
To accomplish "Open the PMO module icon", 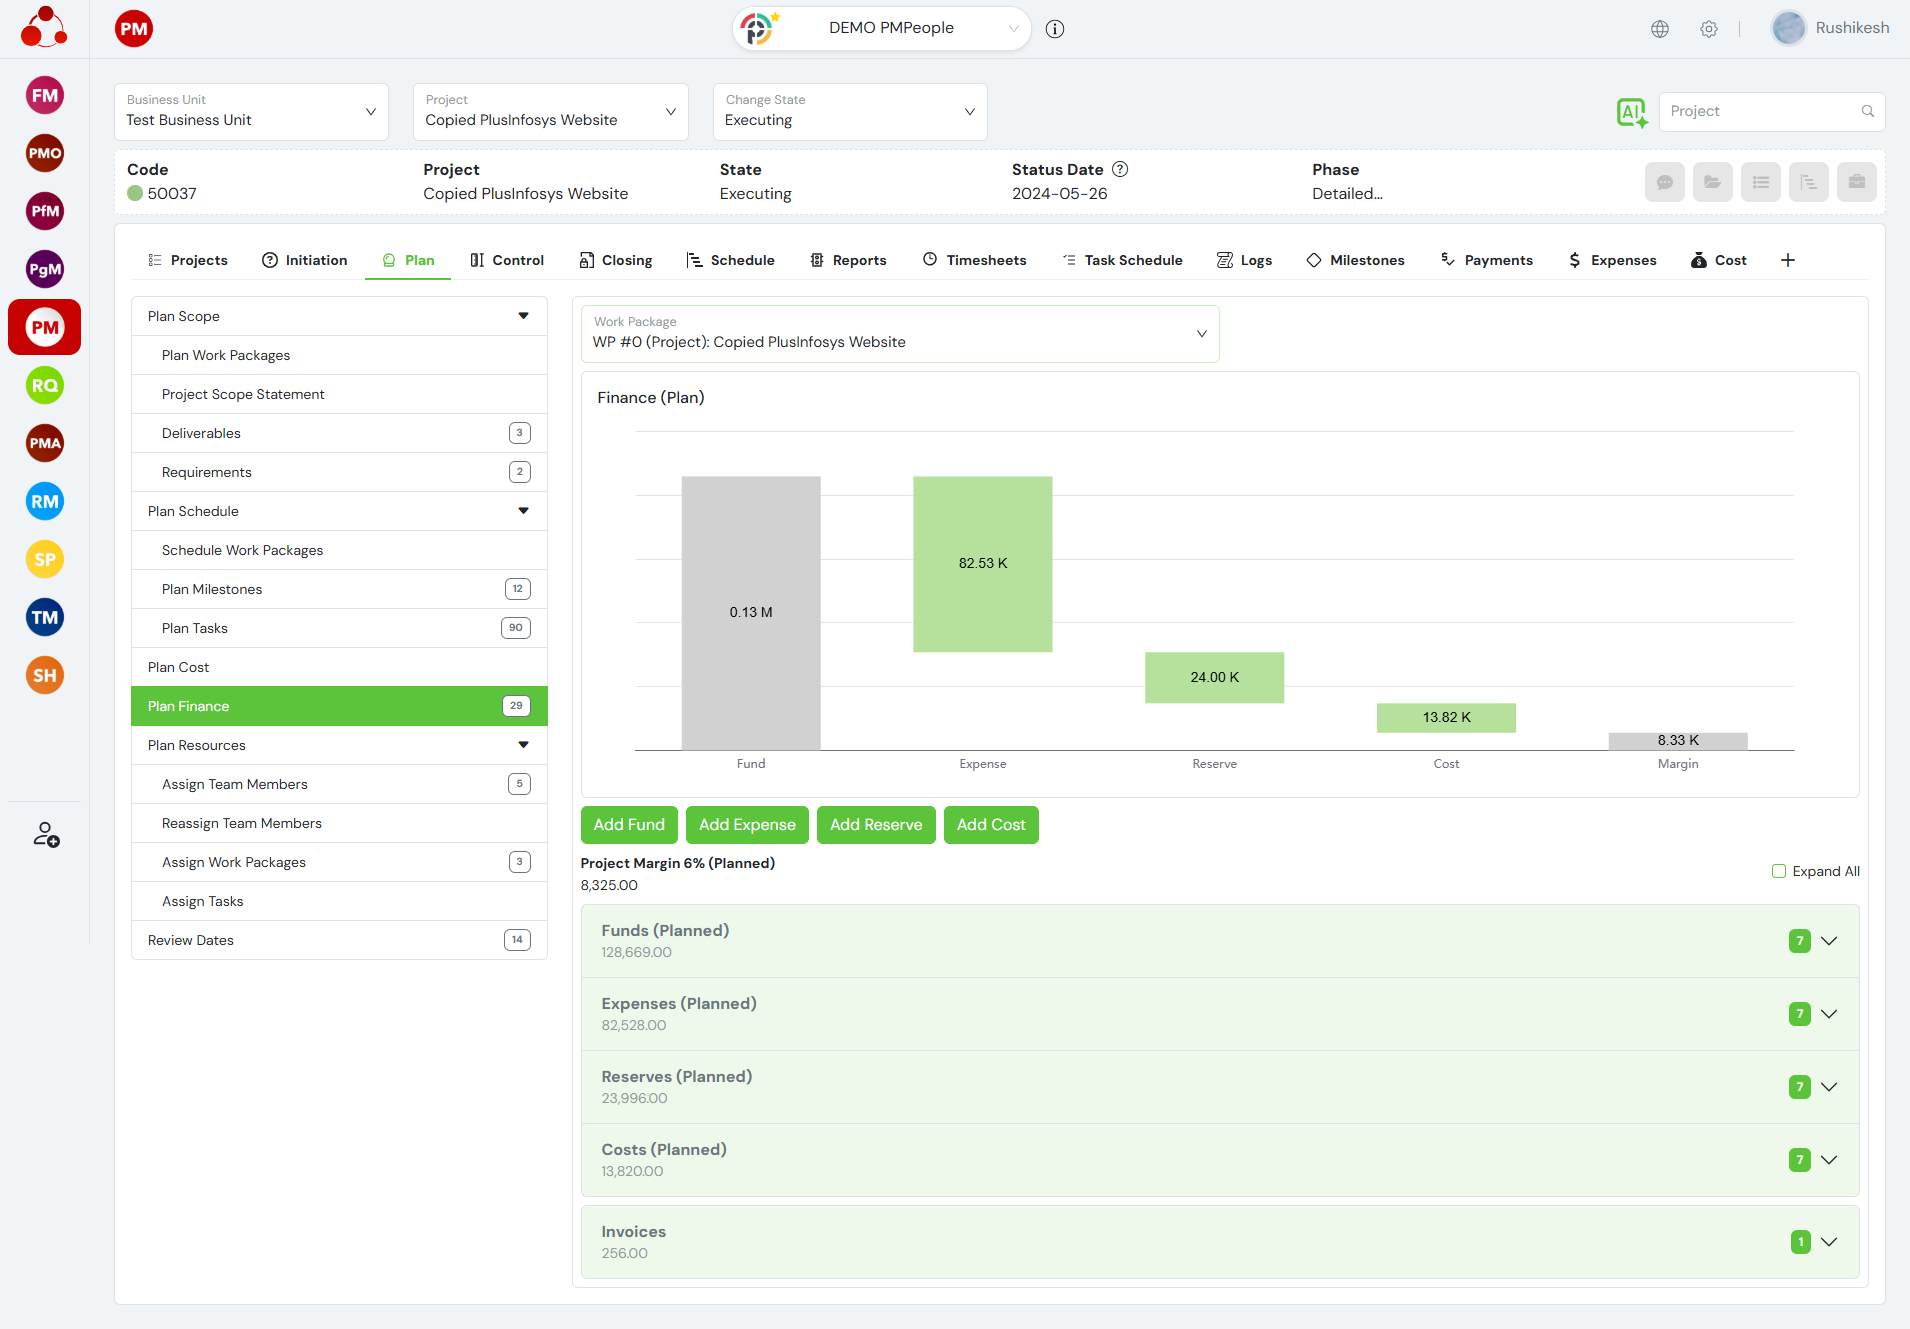I will pyautogui.click(x=44, y=154).
